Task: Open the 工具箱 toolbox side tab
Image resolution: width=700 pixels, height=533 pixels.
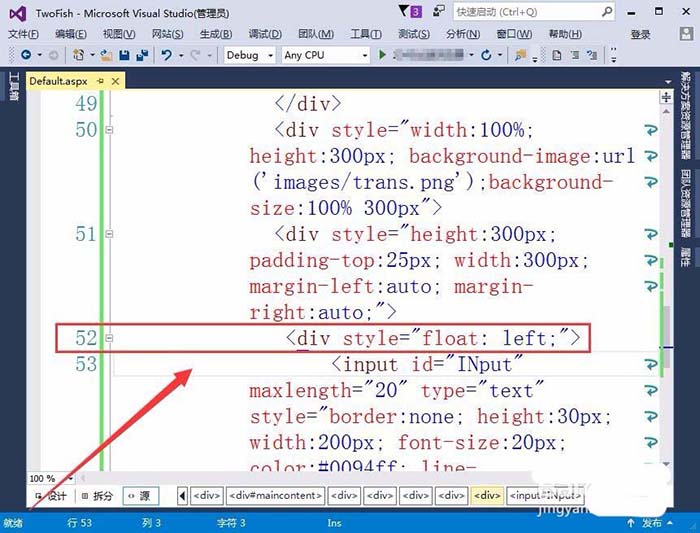Action: (x=13, y=86)
